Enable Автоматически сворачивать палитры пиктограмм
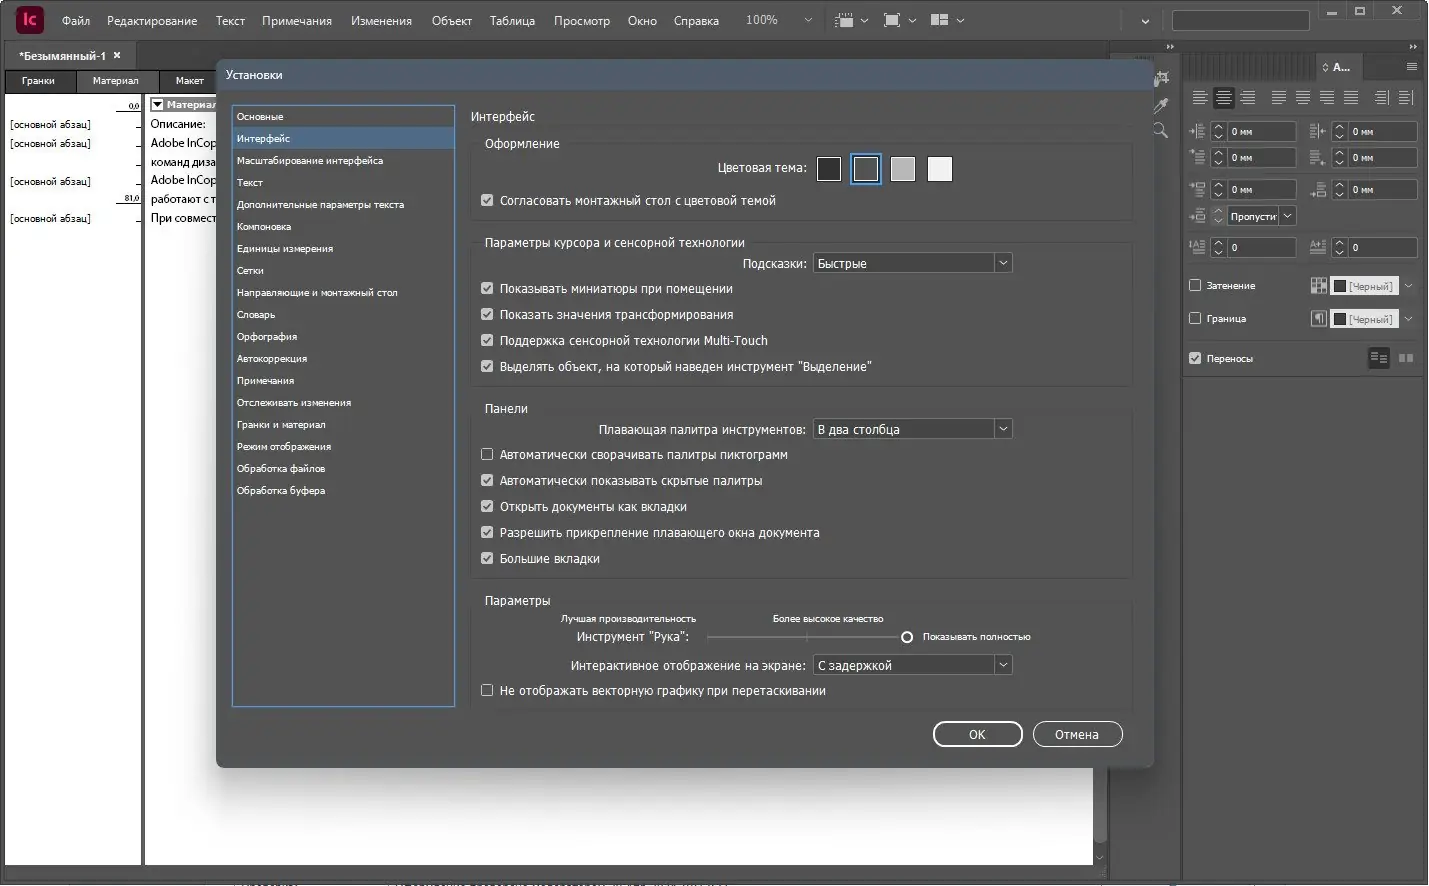The height and width of the screenshot is (886, 1429). point(487,455)
